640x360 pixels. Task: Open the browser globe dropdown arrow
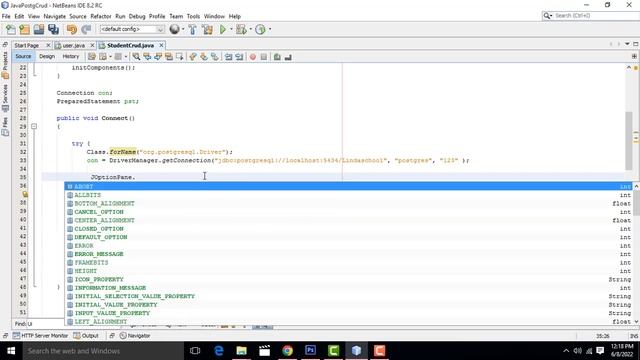(x=183, y=29)
